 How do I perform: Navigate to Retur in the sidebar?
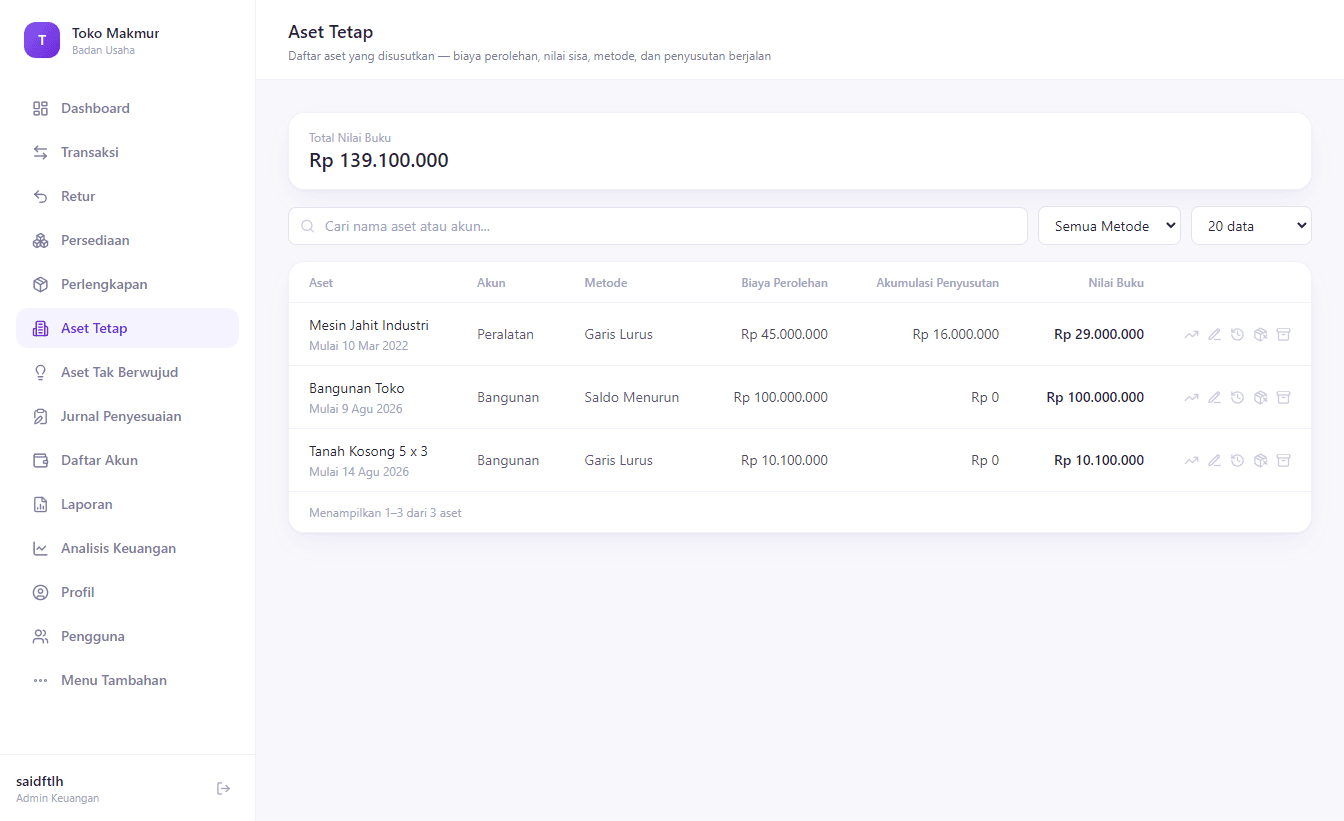click(x=127, y=196)
